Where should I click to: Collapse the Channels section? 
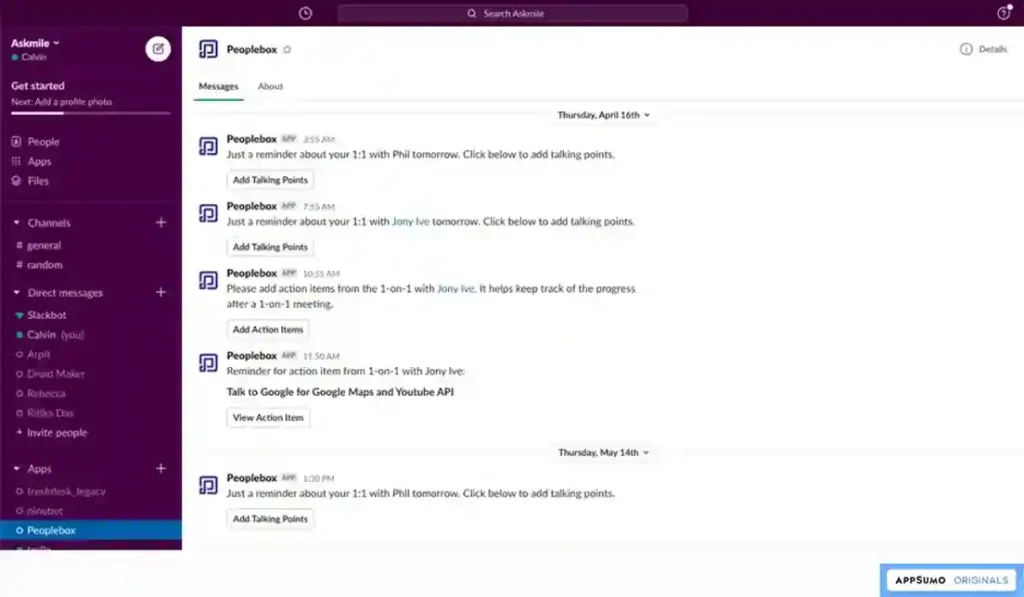point(16,223)
